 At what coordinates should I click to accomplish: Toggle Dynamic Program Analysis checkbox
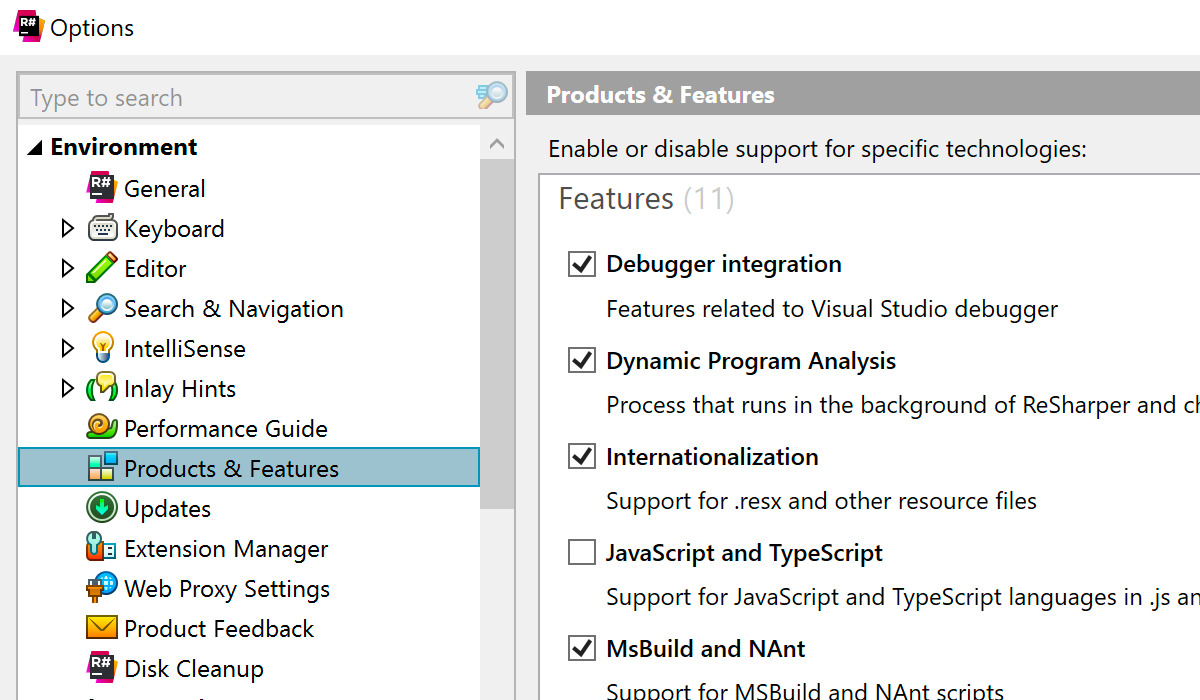pos(582,360)
